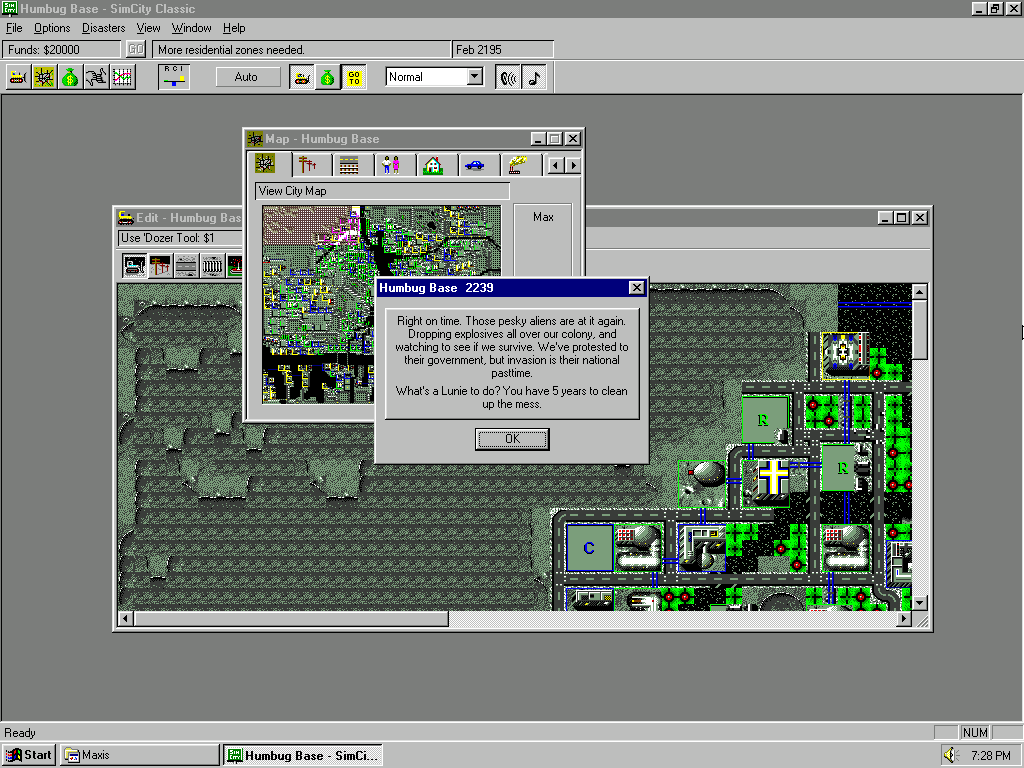Show the Traffic view using the car icon
The width and height of the screenshot is (1024, 768).
click(x=476, y=164)
